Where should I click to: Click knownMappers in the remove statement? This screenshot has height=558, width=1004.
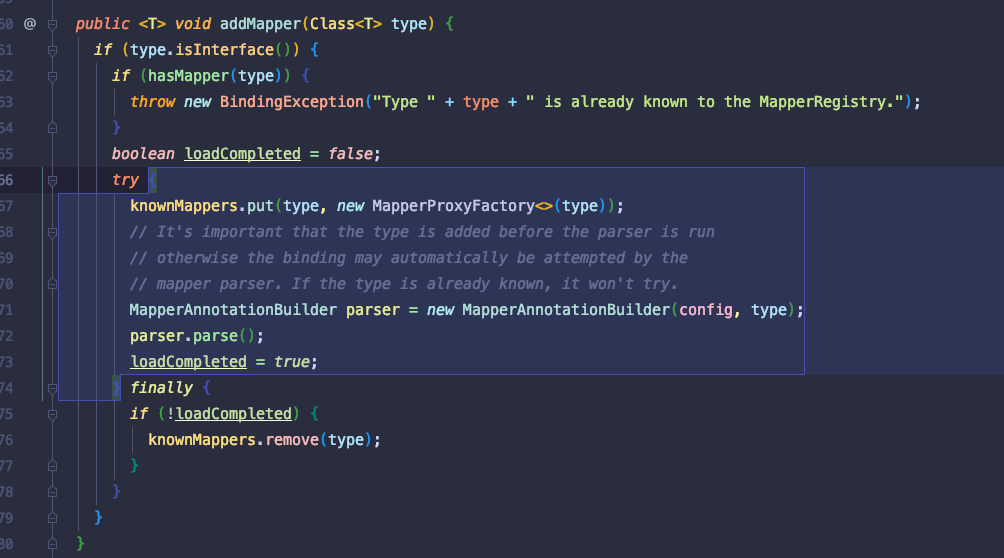click(x=202, y=439)
